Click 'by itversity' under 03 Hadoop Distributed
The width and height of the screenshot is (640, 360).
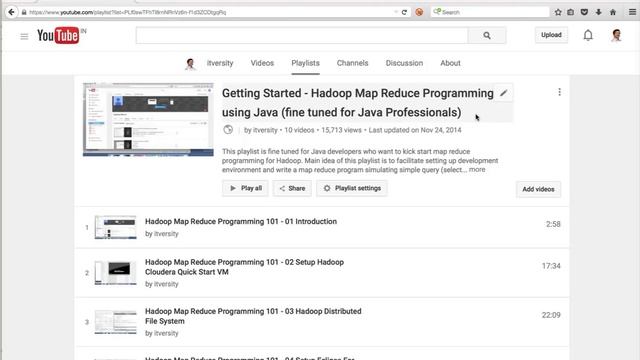tap(162, 333)
